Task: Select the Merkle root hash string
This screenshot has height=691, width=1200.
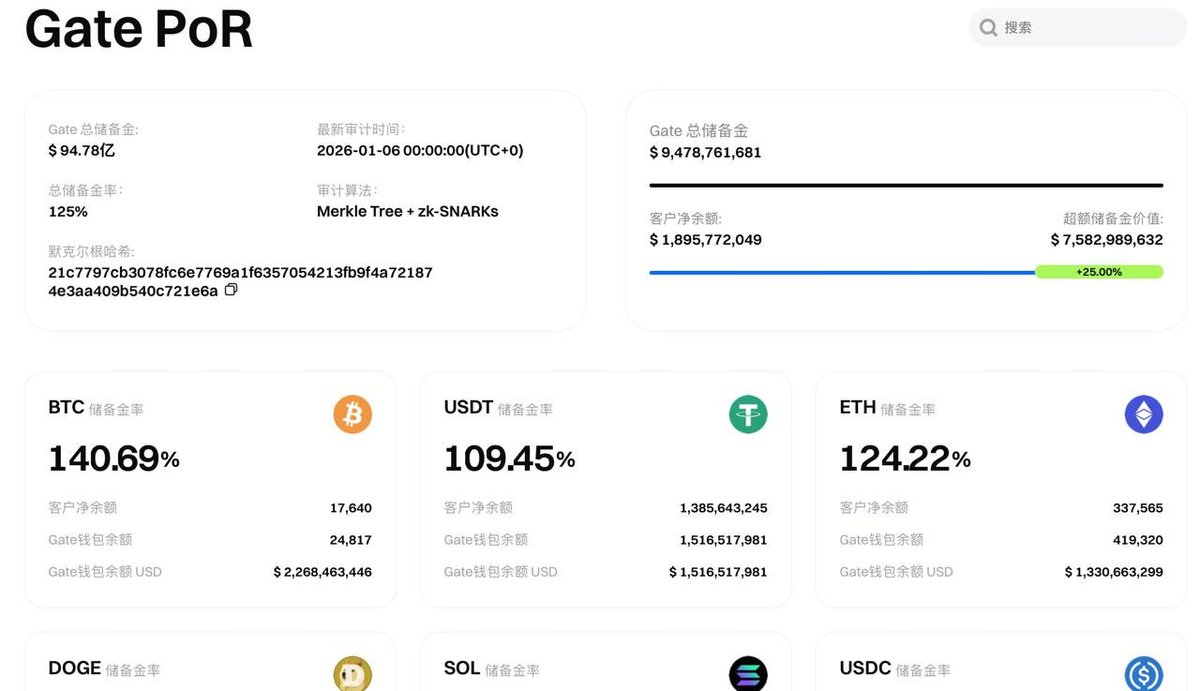Action: 240,281
